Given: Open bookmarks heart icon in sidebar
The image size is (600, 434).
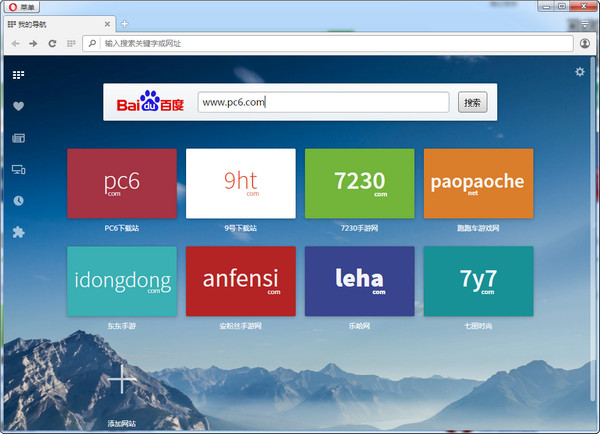Looking at the screenshot, I should pyautogui.click(x=18, y=106).
